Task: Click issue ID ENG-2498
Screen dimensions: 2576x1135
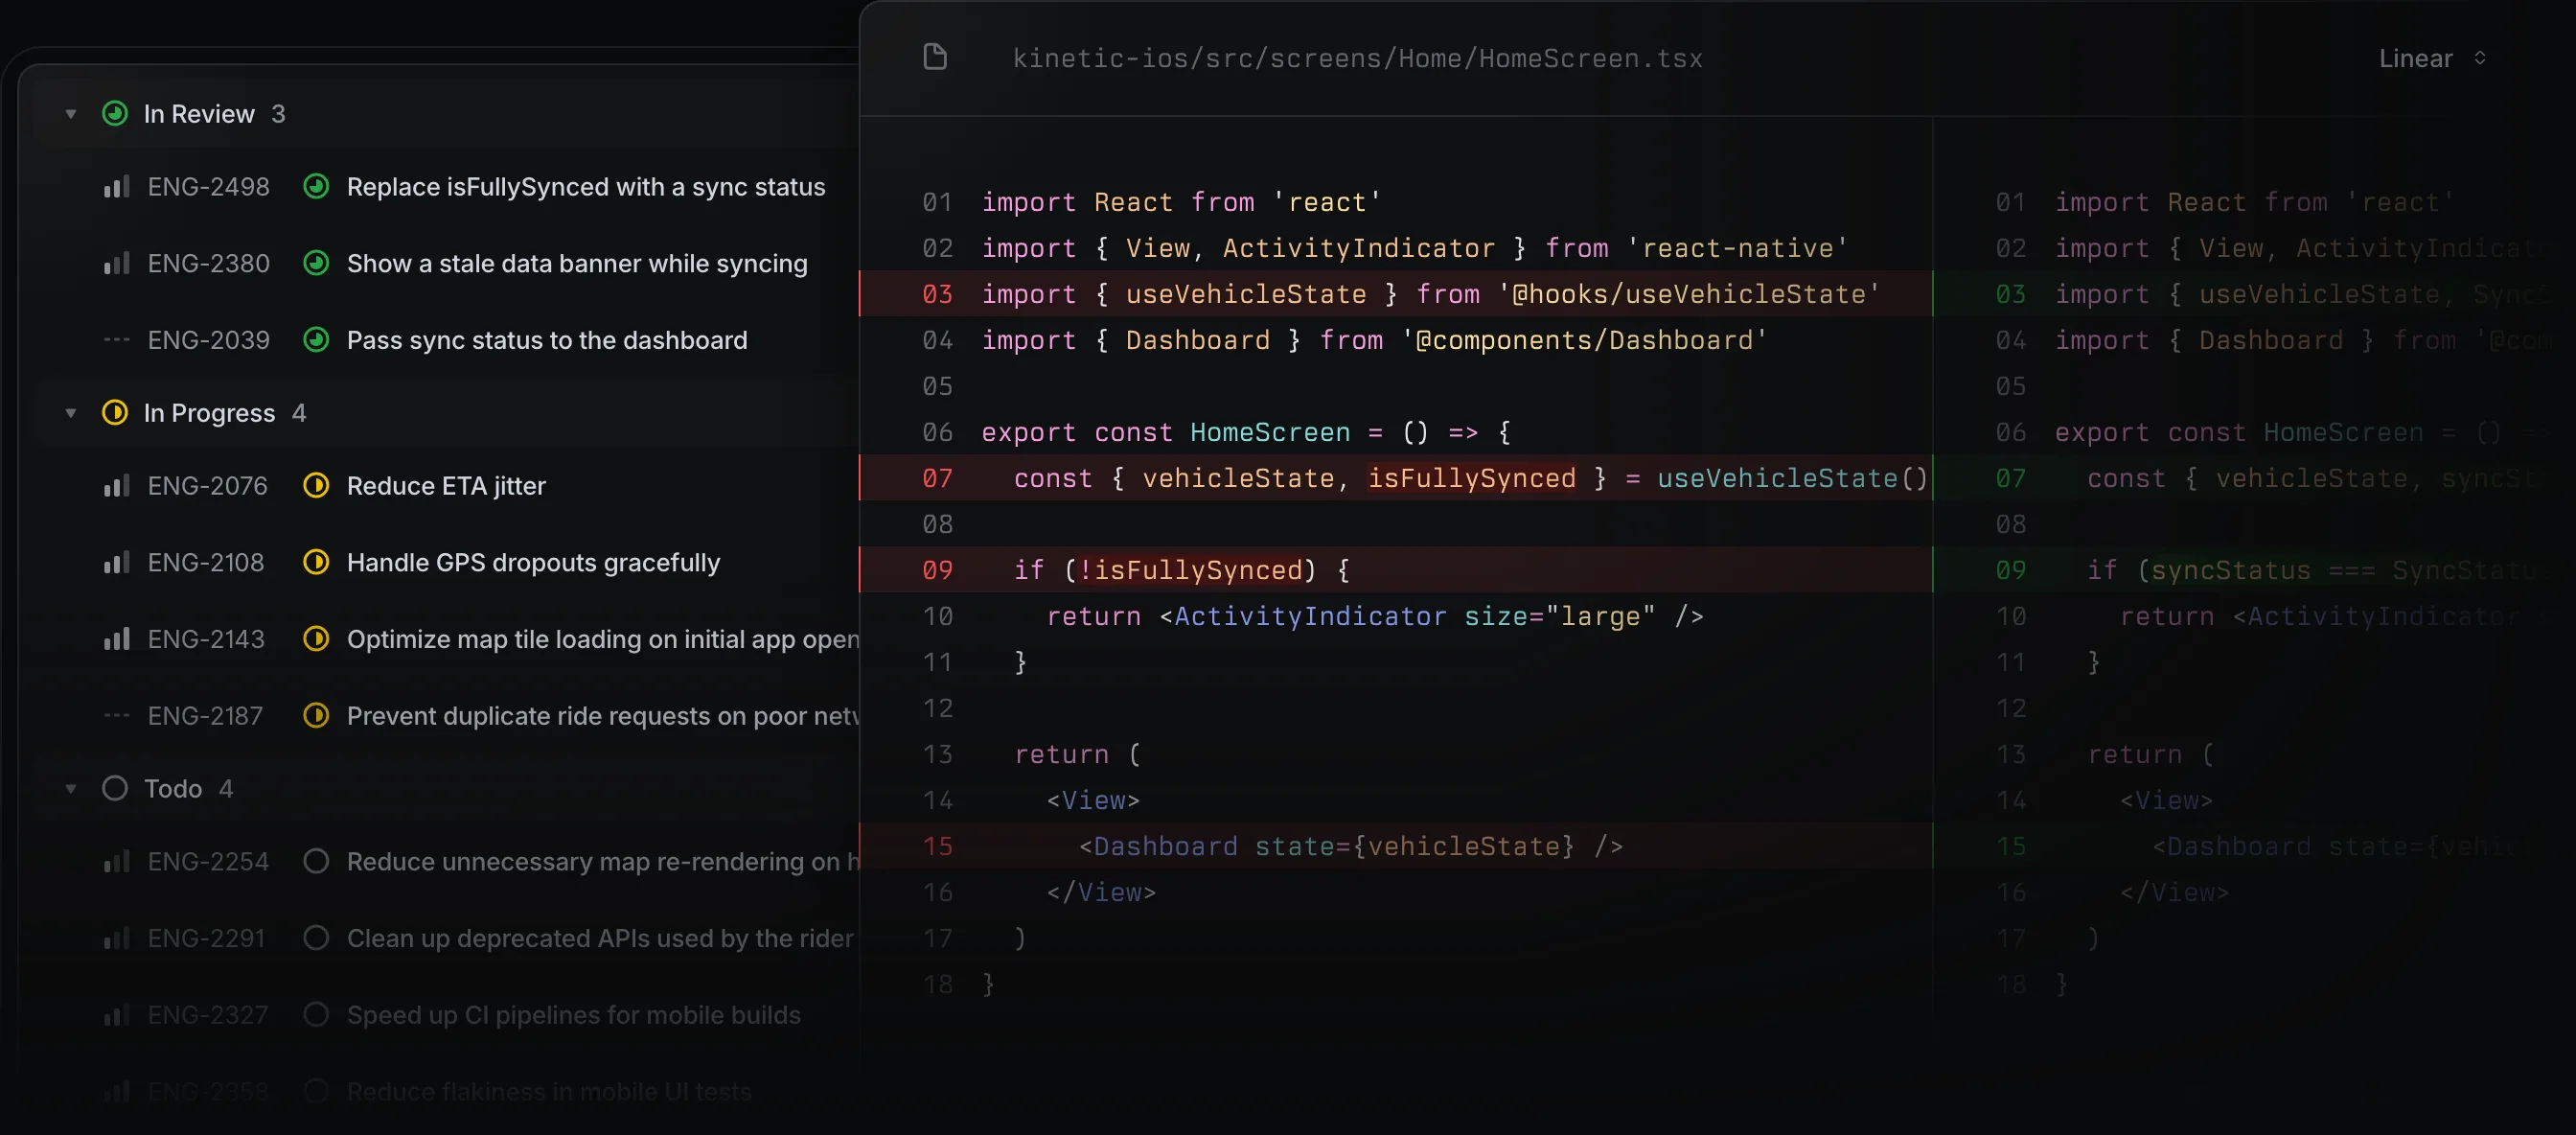Action: pyautogui.click(x=209, y=187)
